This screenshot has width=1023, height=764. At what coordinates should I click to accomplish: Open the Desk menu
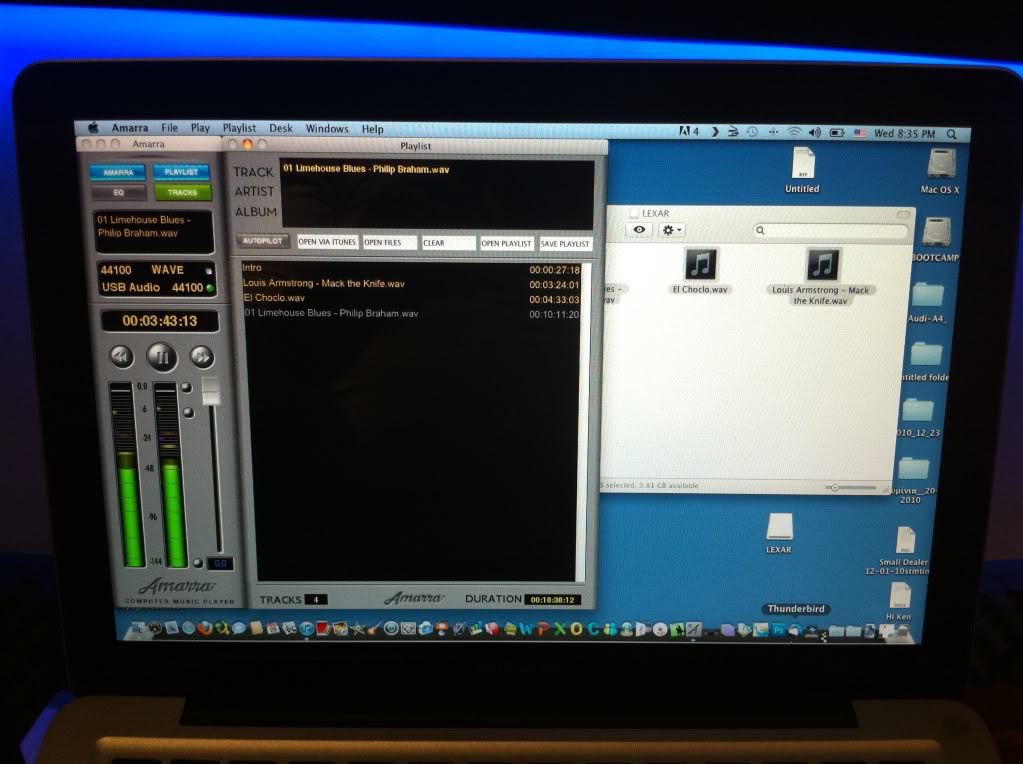coord(281,129)
